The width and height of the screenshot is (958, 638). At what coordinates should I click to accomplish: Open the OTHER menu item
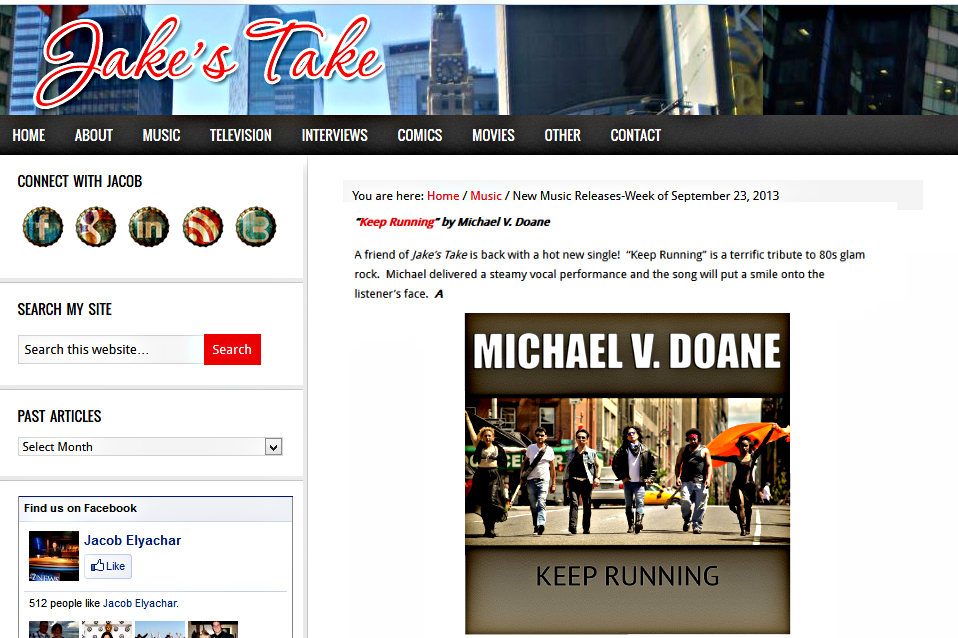coord(562,135)
